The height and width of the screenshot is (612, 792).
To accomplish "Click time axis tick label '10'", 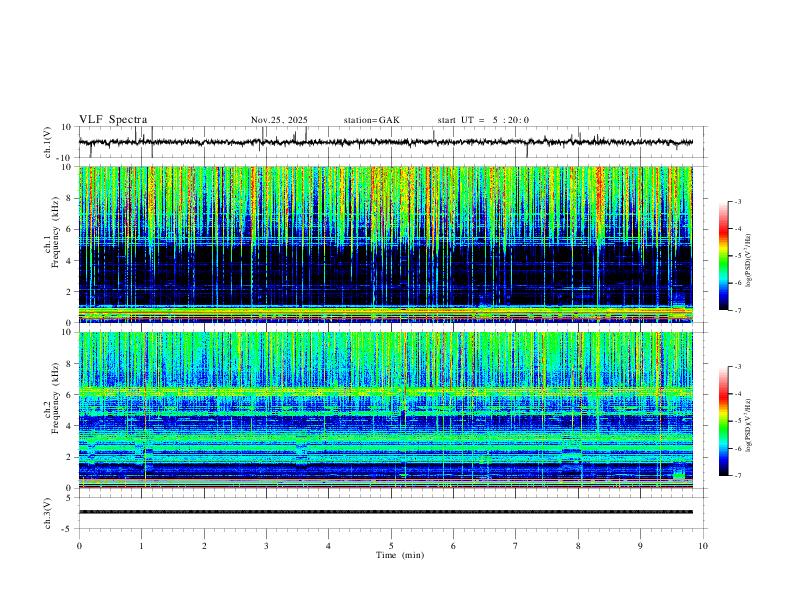I will click(x=703, y=546).
